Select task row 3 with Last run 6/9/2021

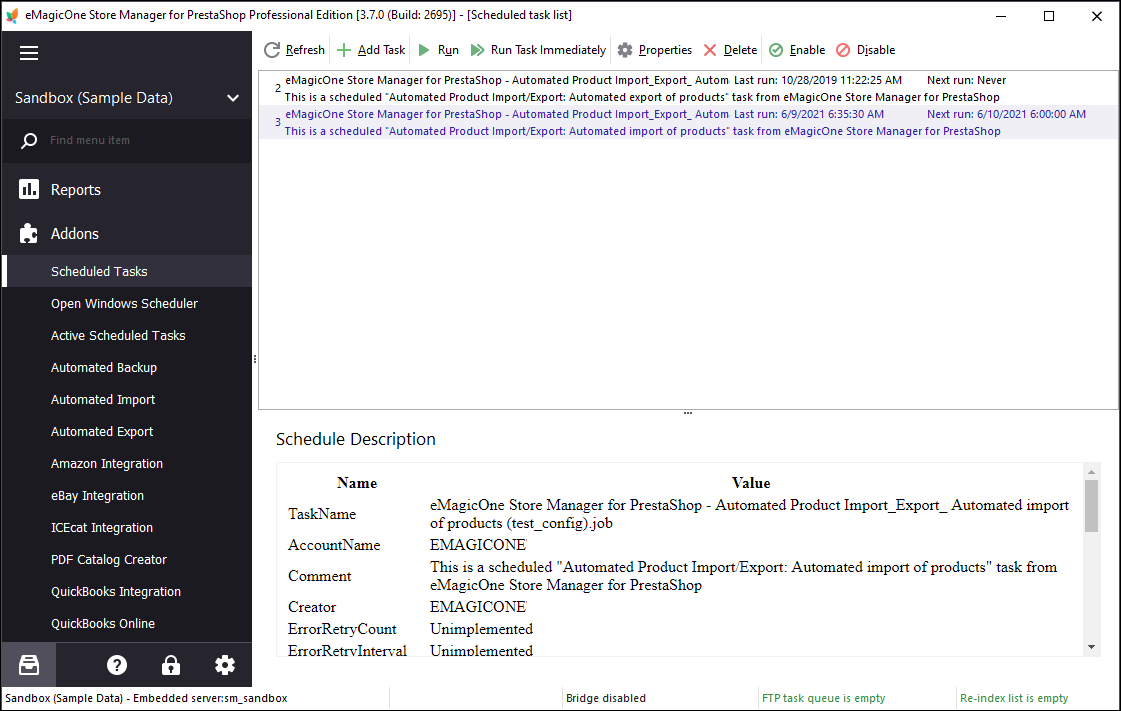pyautogui.click(x=688, y=122)
